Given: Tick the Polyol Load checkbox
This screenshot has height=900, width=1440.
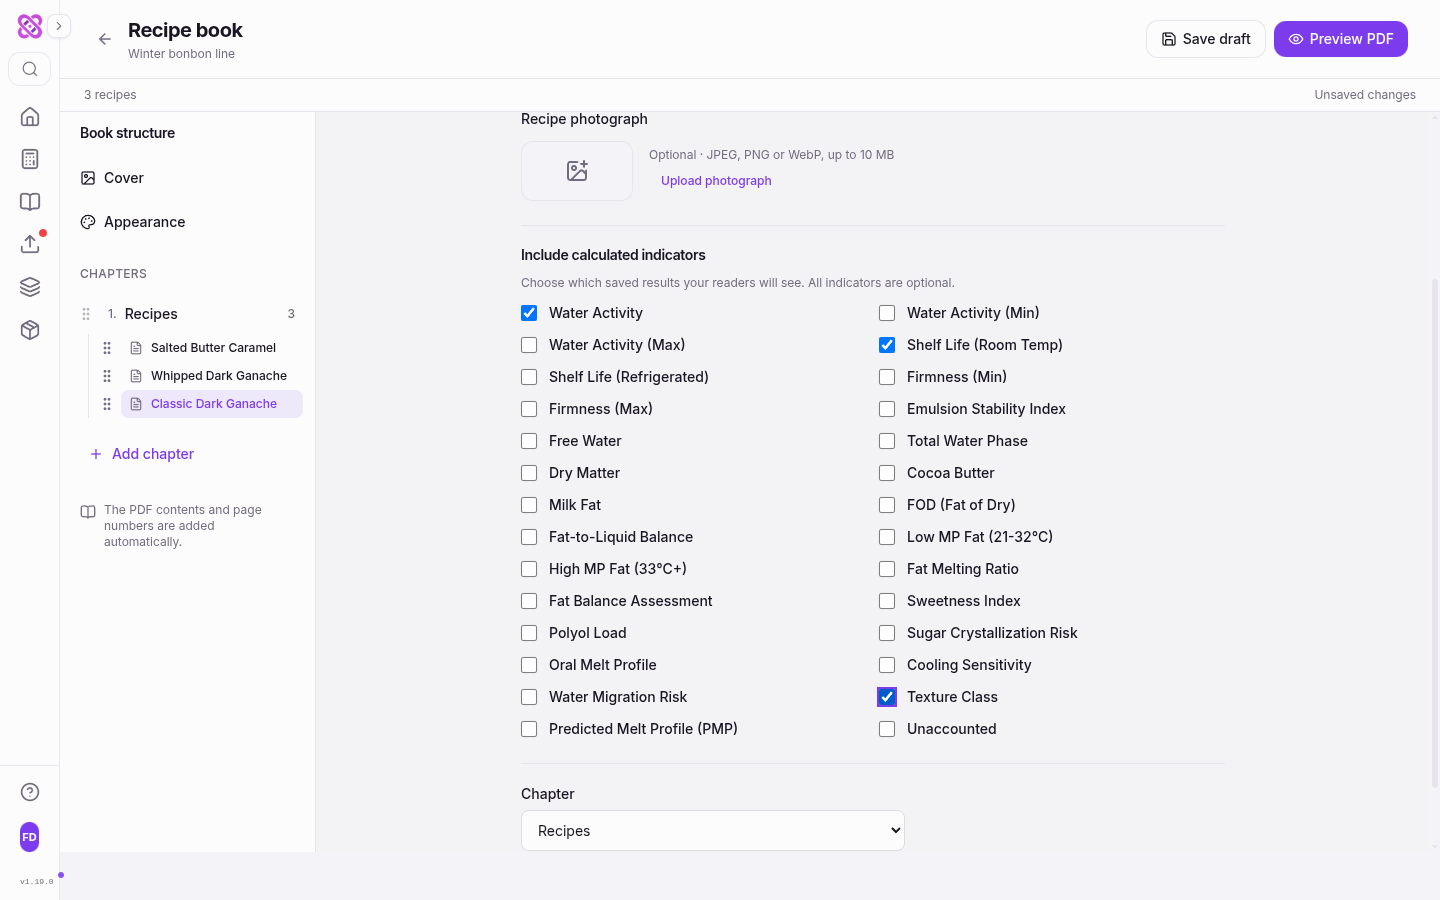Looking at the screenshot, I should click(x=529, y=633).
